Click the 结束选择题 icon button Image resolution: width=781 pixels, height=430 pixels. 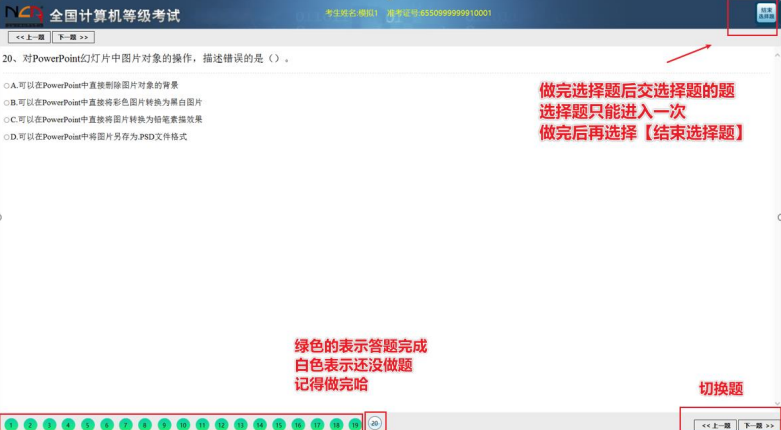pos(766,13)
